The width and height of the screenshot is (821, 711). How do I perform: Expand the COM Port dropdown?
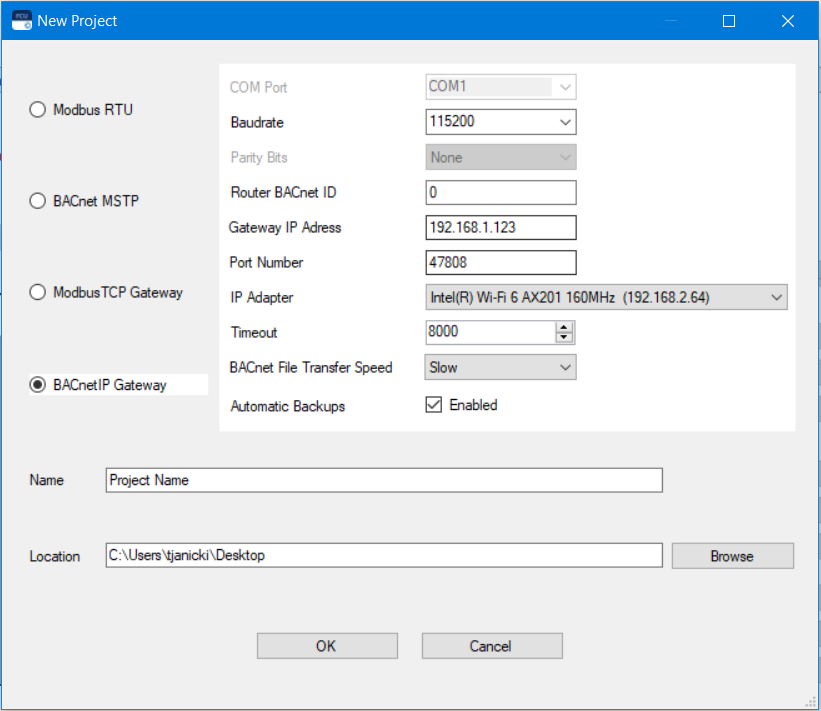pyautogui.click(x=566, y=87)
